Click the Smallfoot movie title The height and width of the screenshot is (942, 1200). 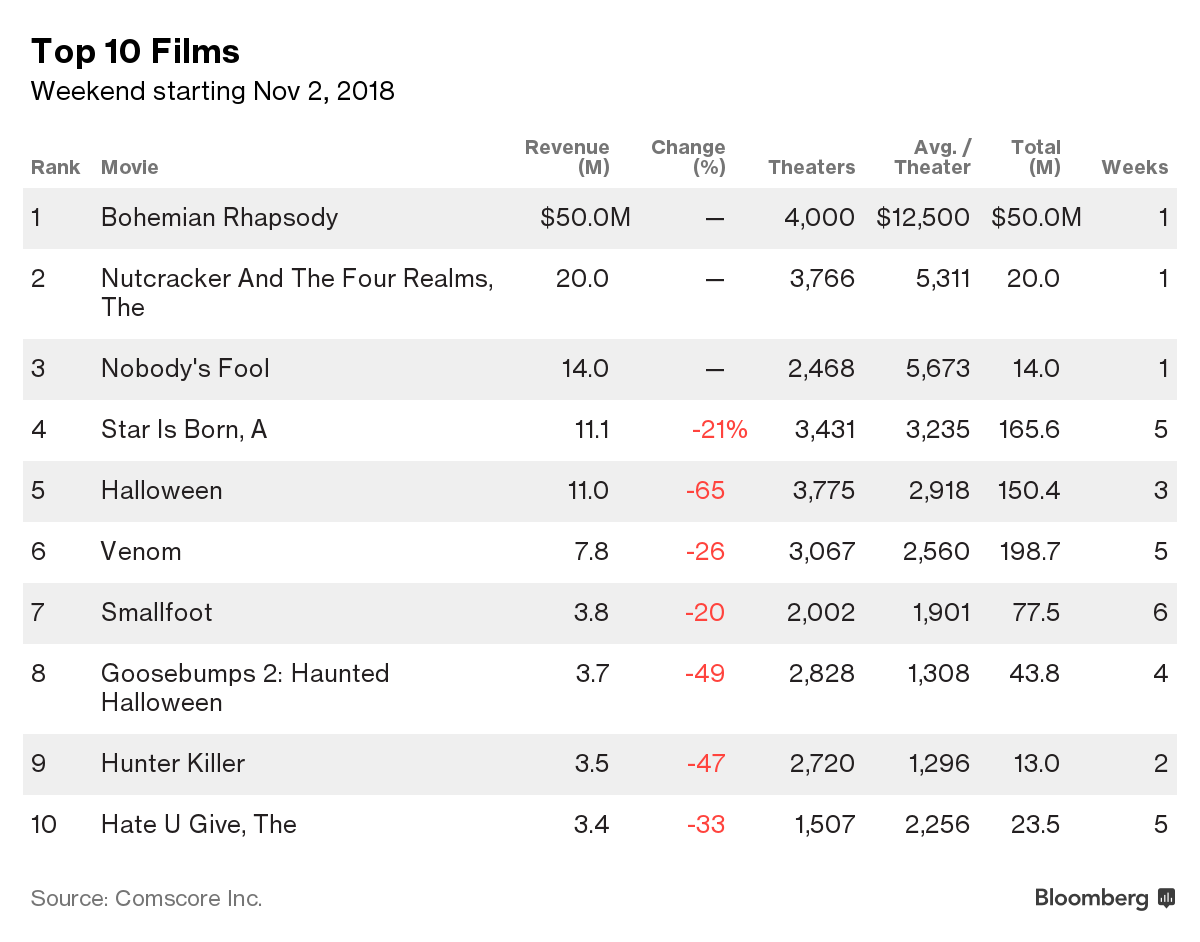tap(157, 613)
